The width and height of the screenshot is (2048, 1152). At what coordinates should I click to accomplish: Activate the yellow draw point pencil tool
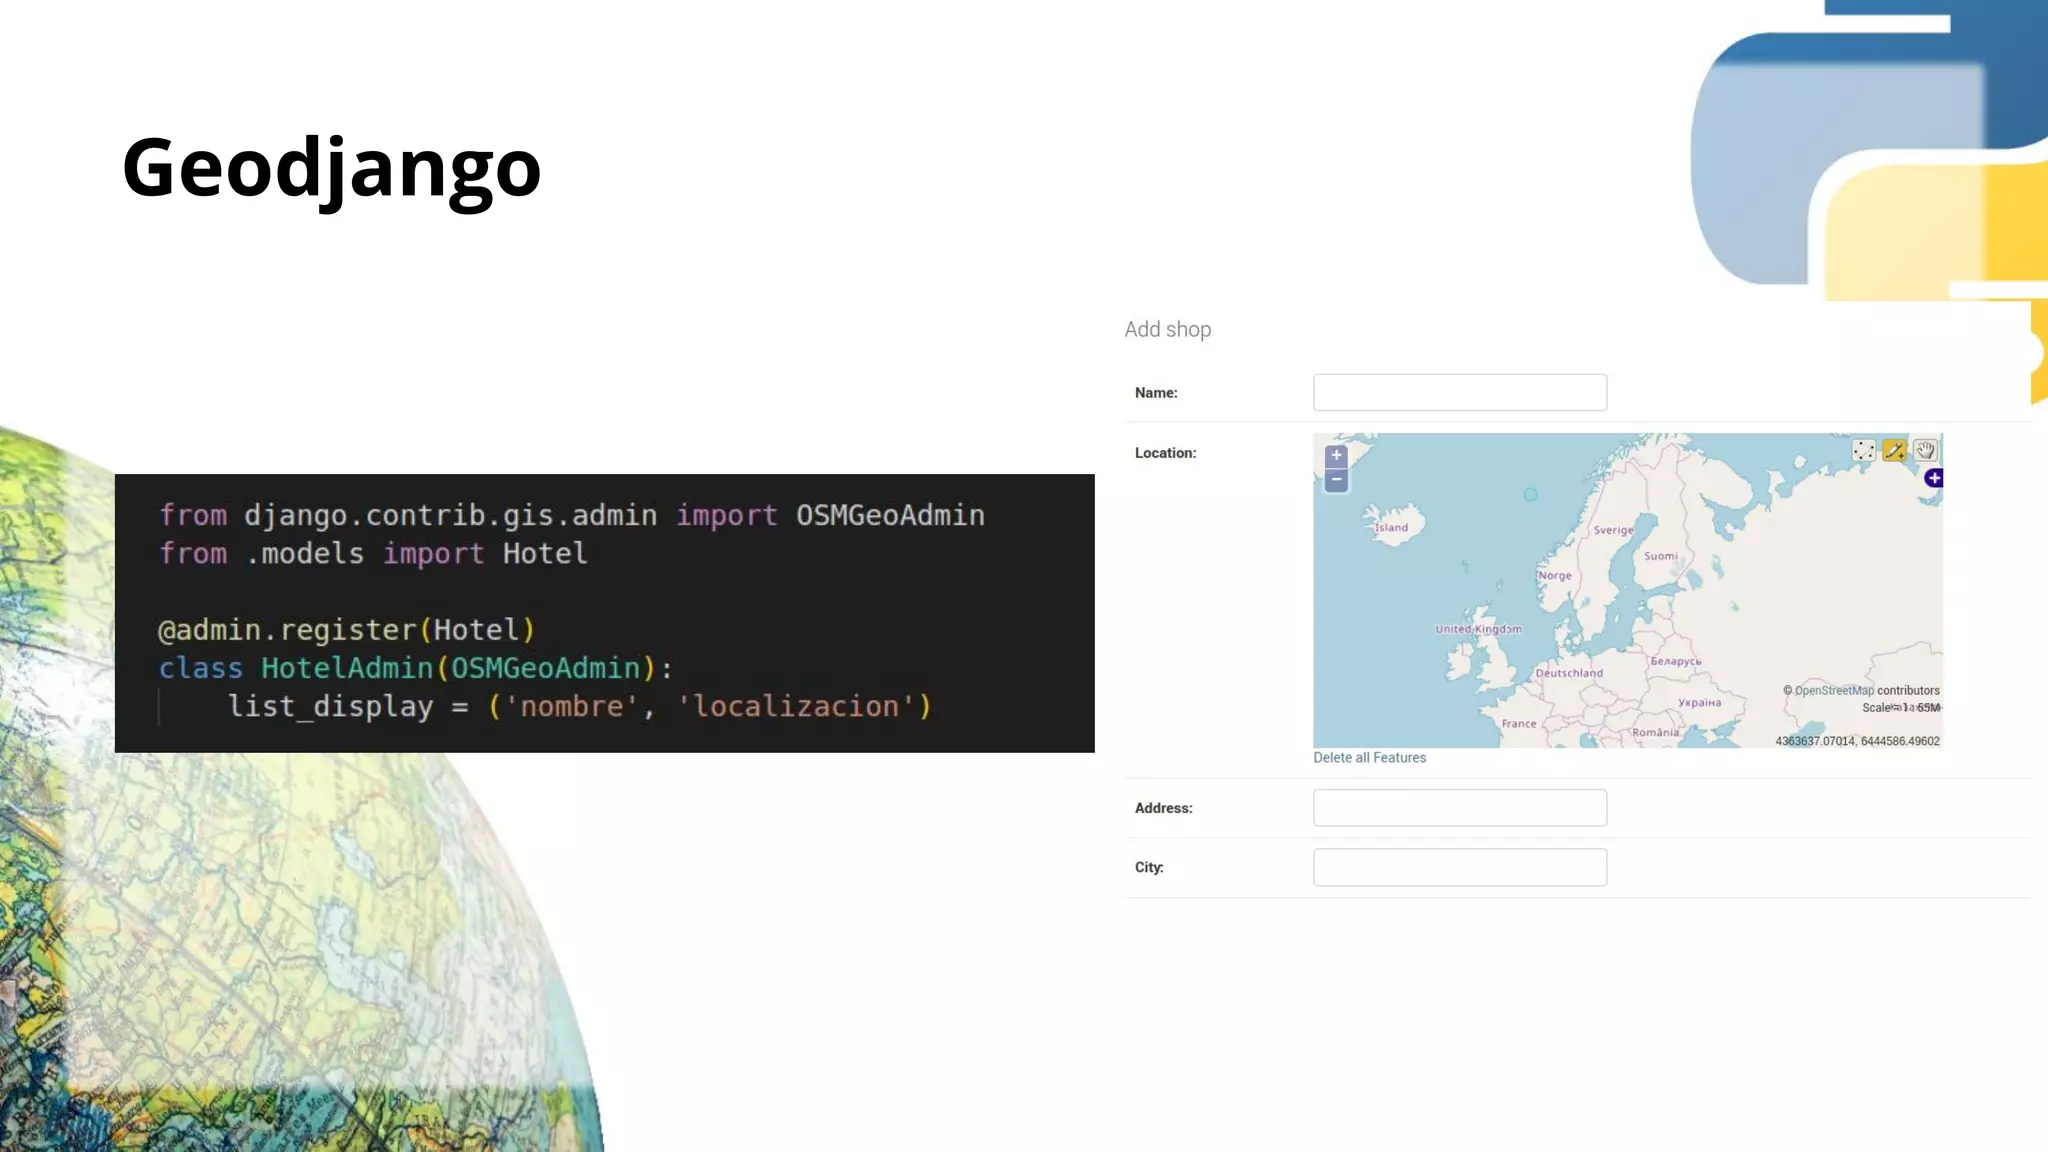tap(1894, 451)
